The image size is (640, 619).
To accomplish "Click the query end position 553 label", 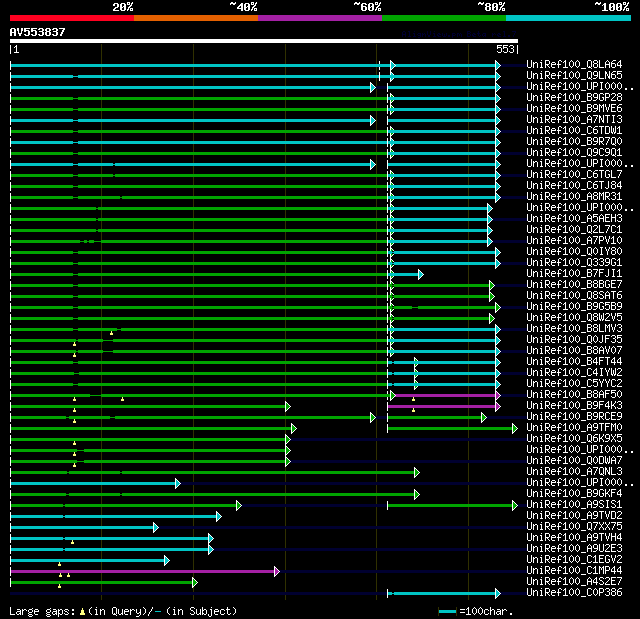I will tap(505, 49).
